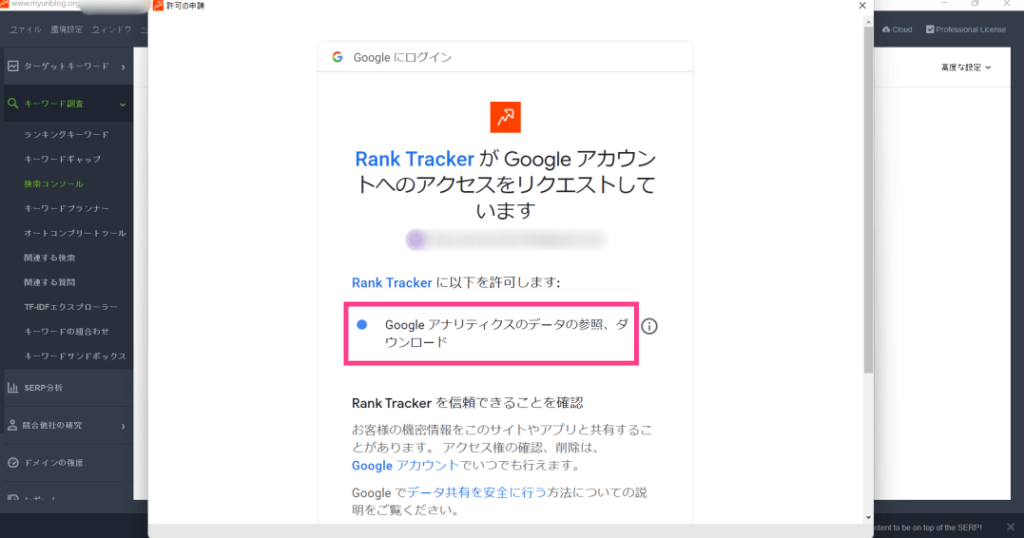
Task: Select 検索コンソール in sidebar
Action: [54, 184]
